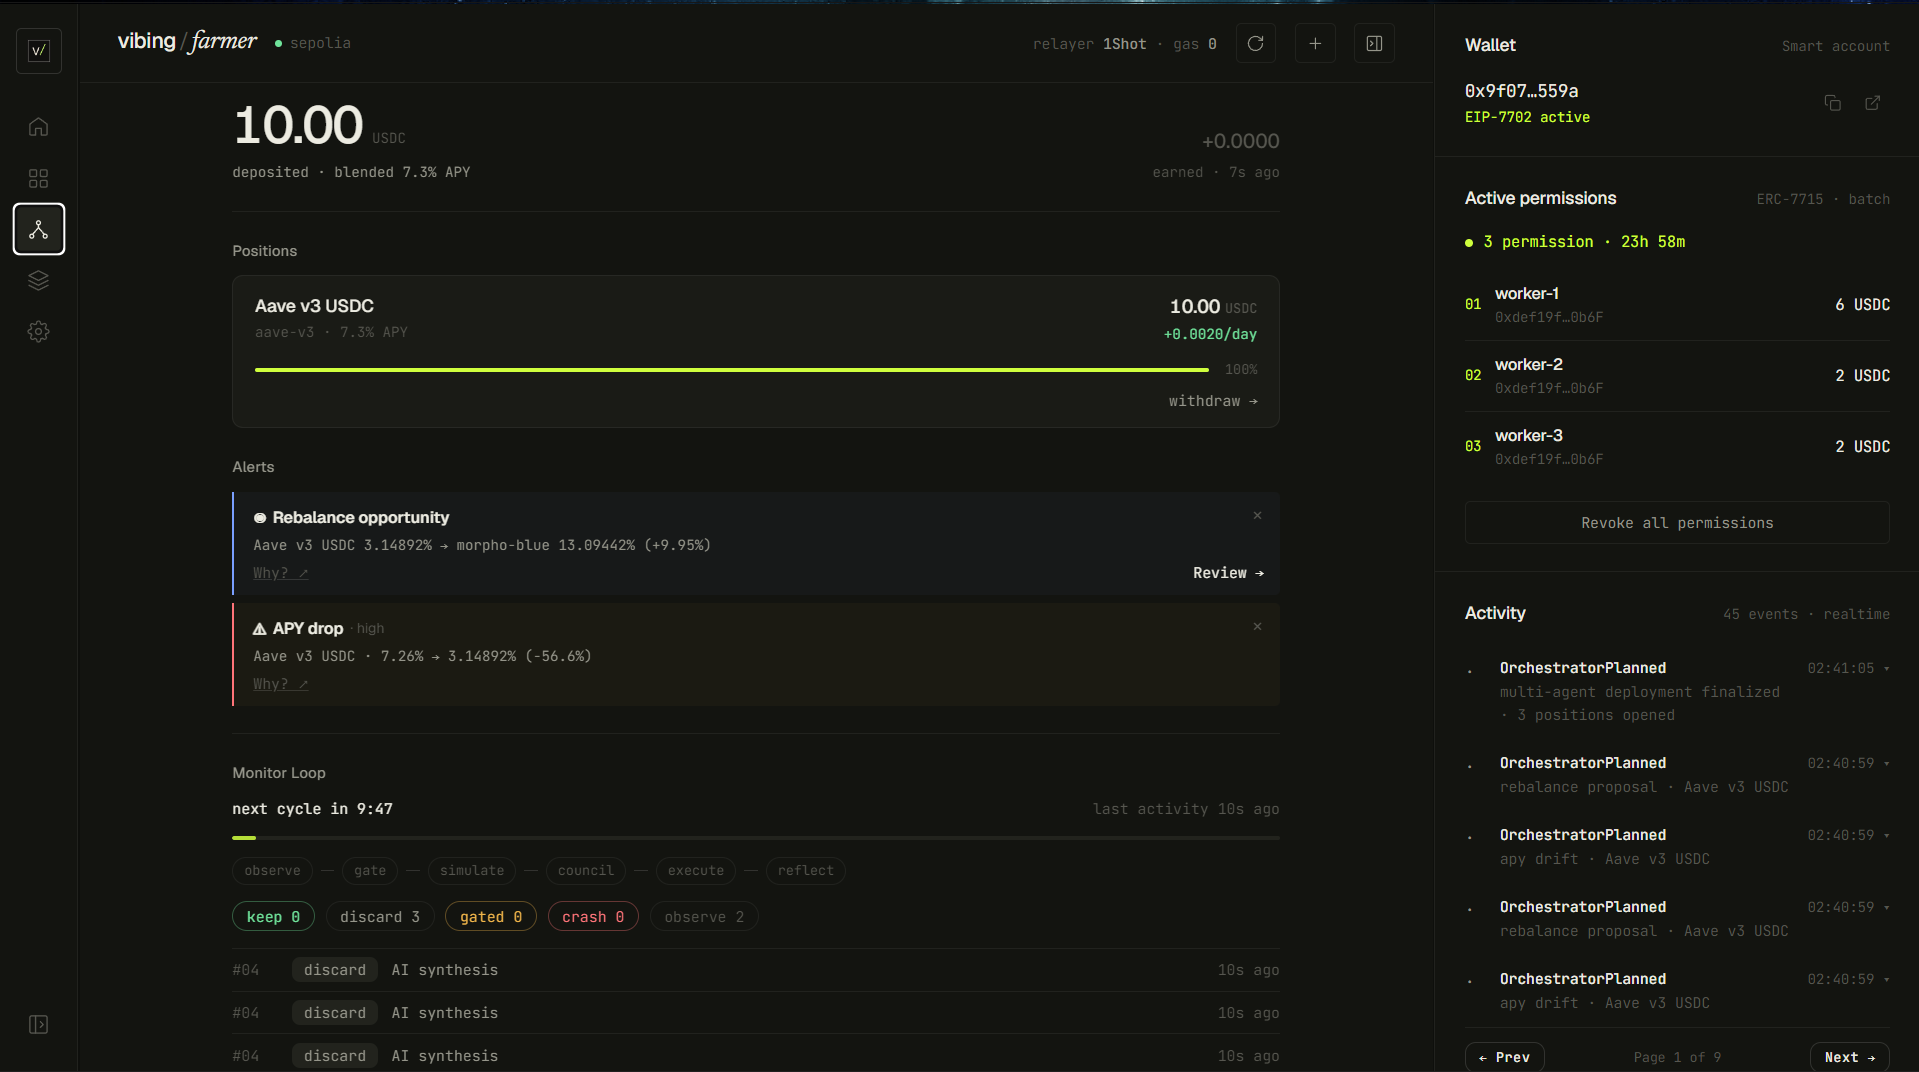Click the Aave v3 USDC position title

[x=314, y=306]
